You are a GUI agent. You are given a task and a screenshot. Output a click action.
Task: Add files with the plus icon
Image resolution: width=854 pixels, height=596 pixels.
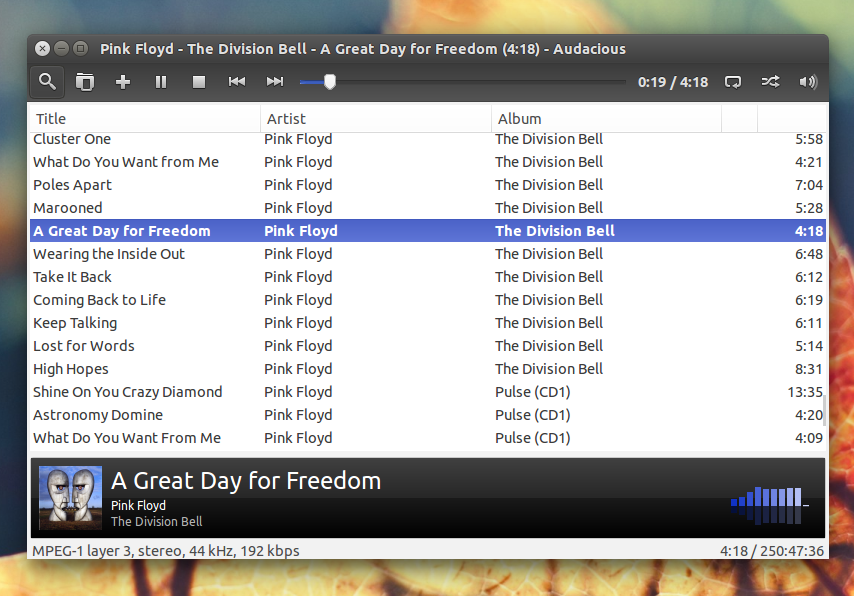point(123,82)
